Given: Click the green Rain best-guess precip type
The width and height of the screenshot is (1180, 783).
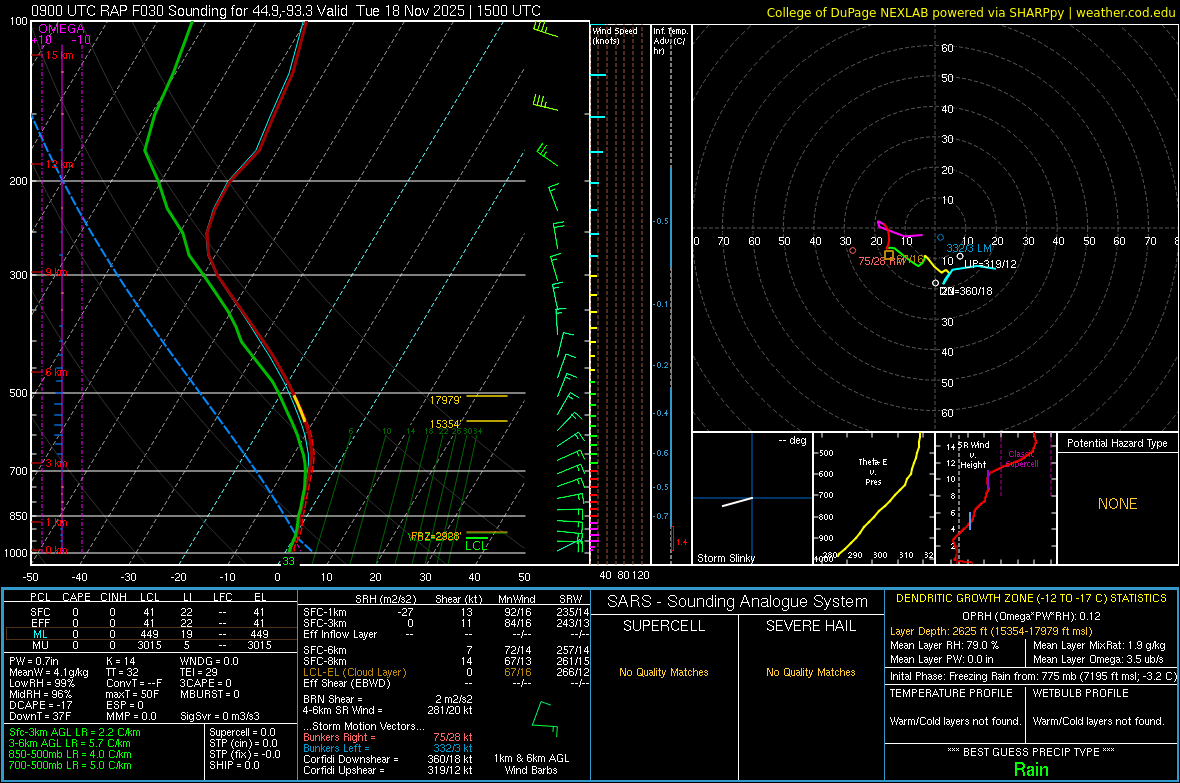Looking at the screenshot, I should (x=1031, y=769).
